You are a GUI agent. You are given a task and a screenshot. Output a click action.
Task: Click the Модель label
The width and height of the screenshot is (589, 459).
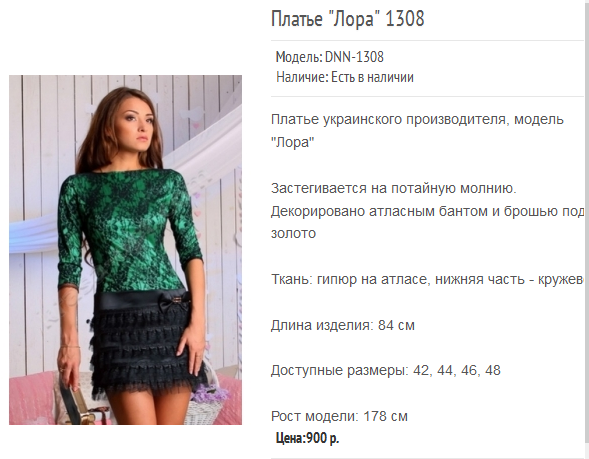pyautogui.click(x=299, y=57)
